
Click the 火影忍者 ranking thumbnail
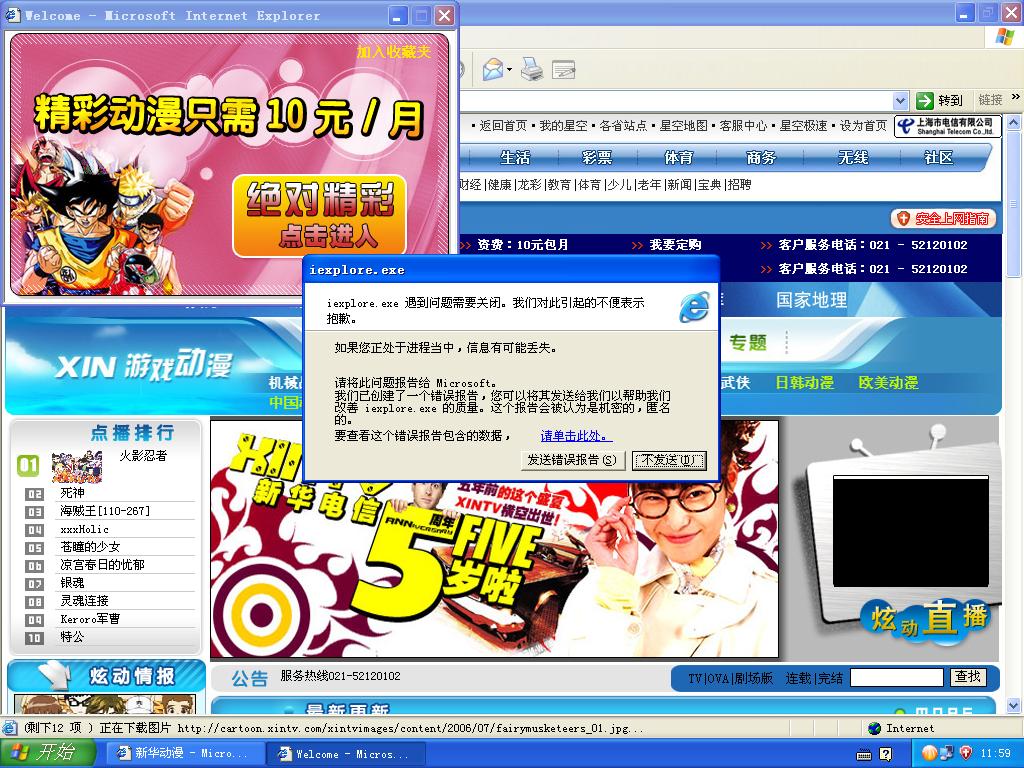click(x=77, y=466)
